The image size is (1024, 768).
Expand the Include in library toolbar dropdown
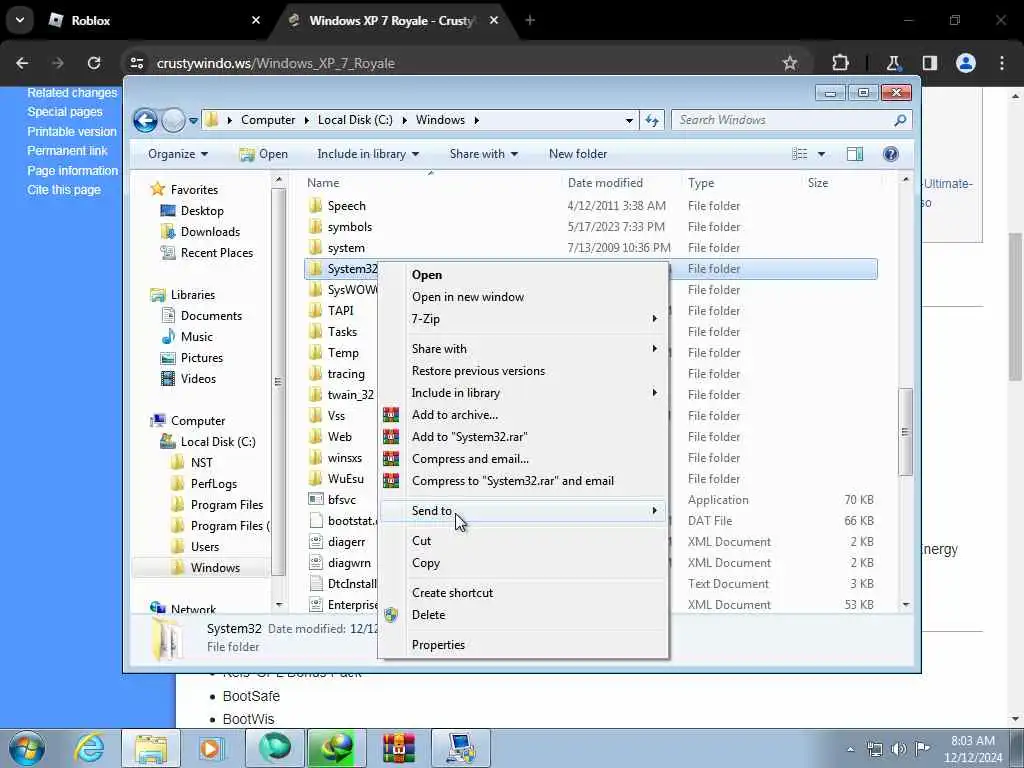[368, 154]
